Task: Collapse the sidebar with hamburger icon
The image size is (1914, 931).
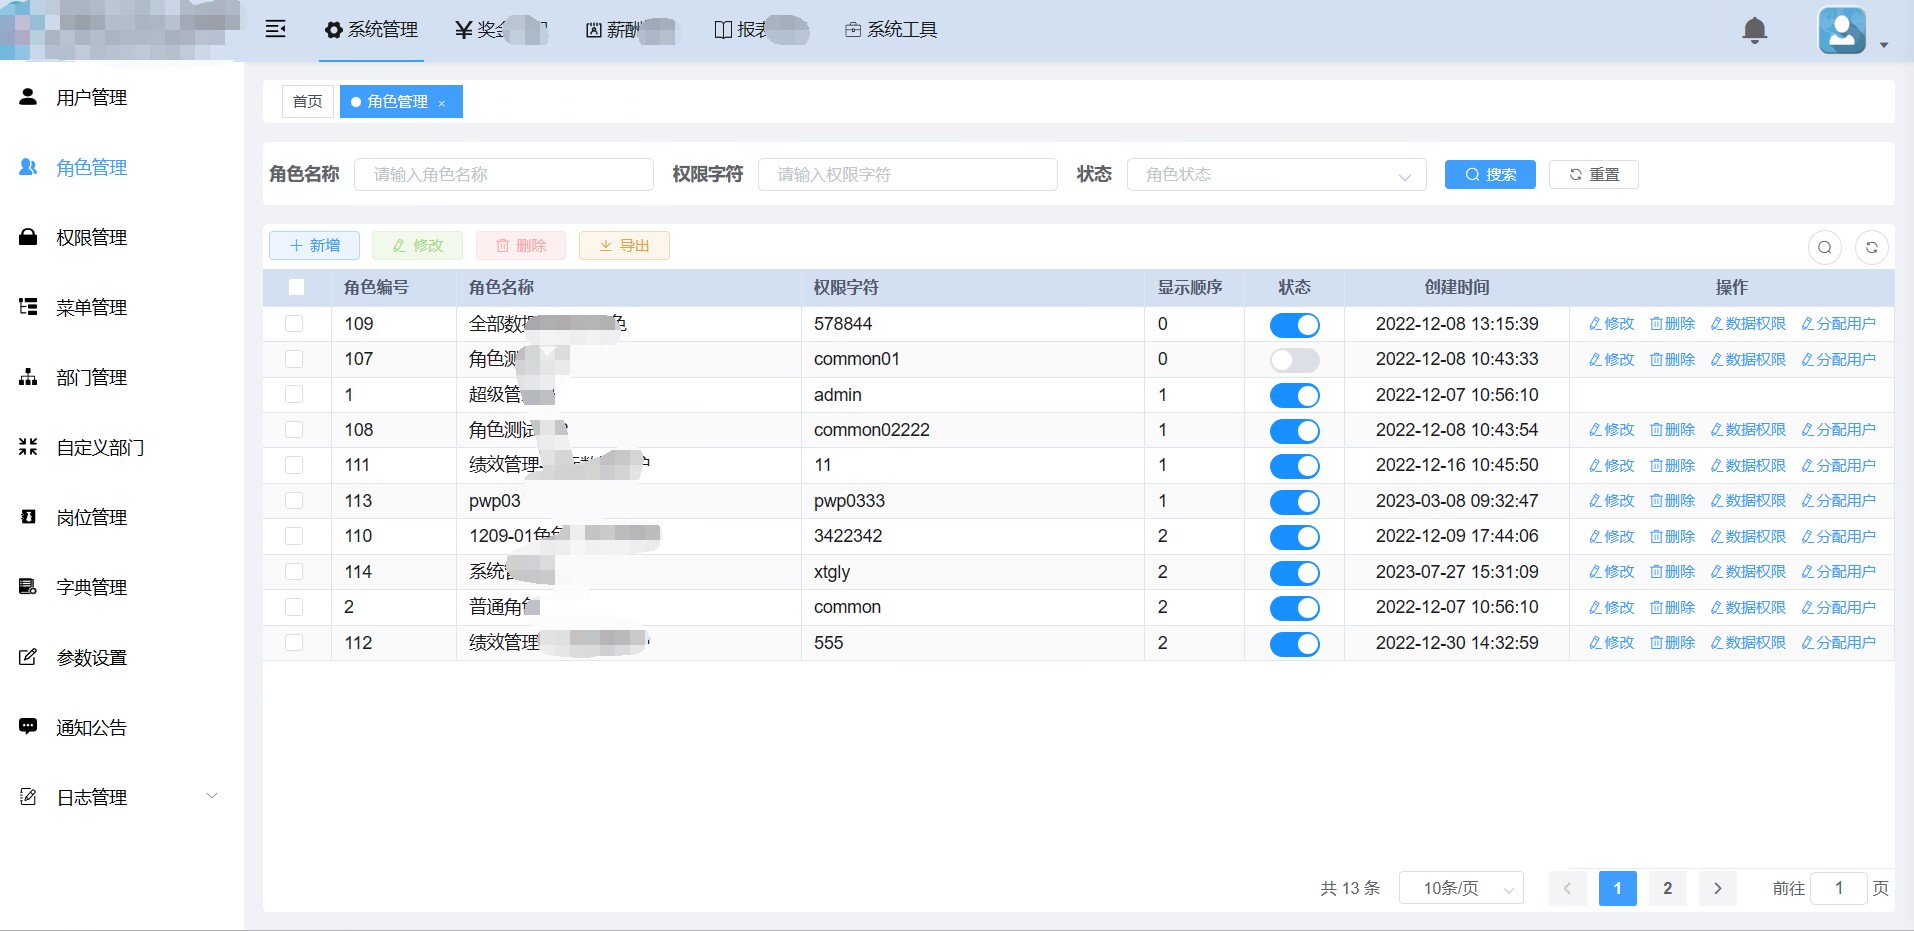Action: 276,29
